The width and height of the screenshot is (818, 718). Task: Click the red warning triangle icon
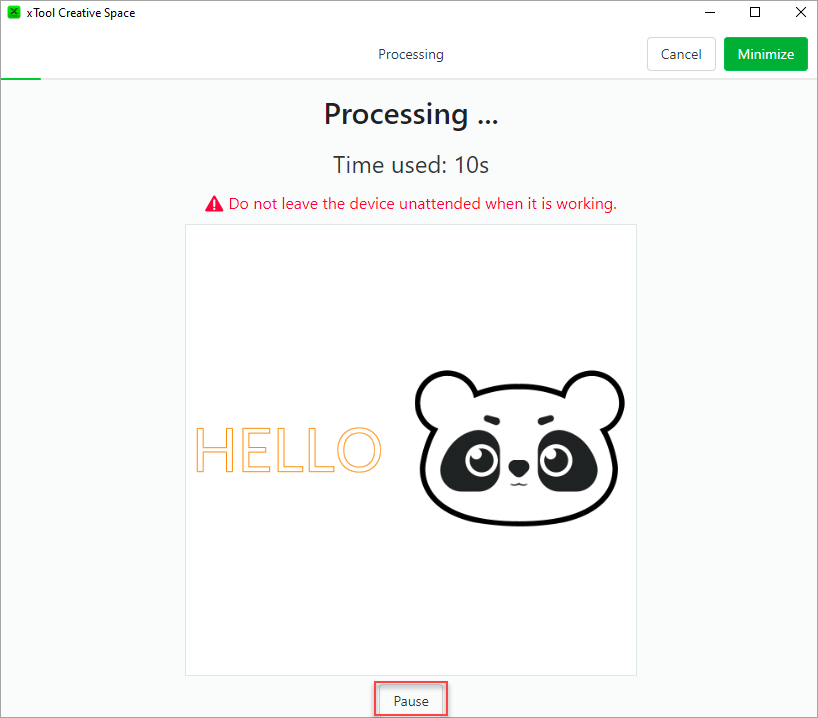pos(214,204)
